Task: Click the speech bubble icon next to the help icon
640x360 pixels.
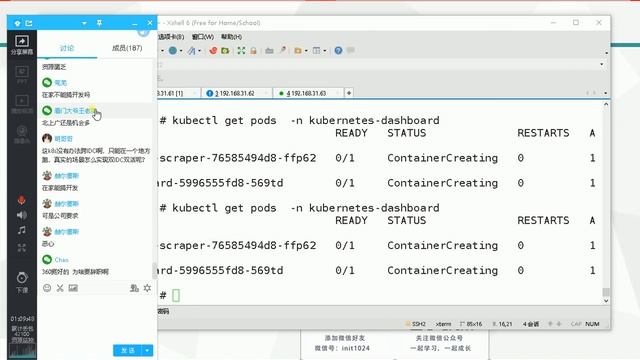Action: click(x=351, y=51)
